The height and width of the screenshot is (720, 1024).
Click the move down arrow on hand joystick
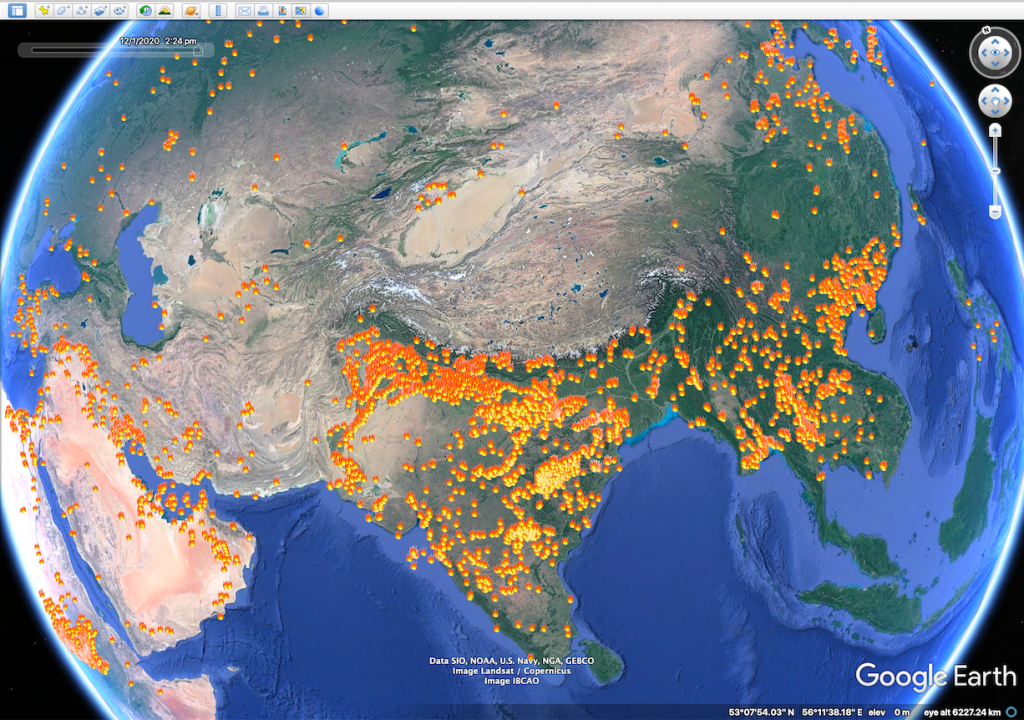(995, 112)
